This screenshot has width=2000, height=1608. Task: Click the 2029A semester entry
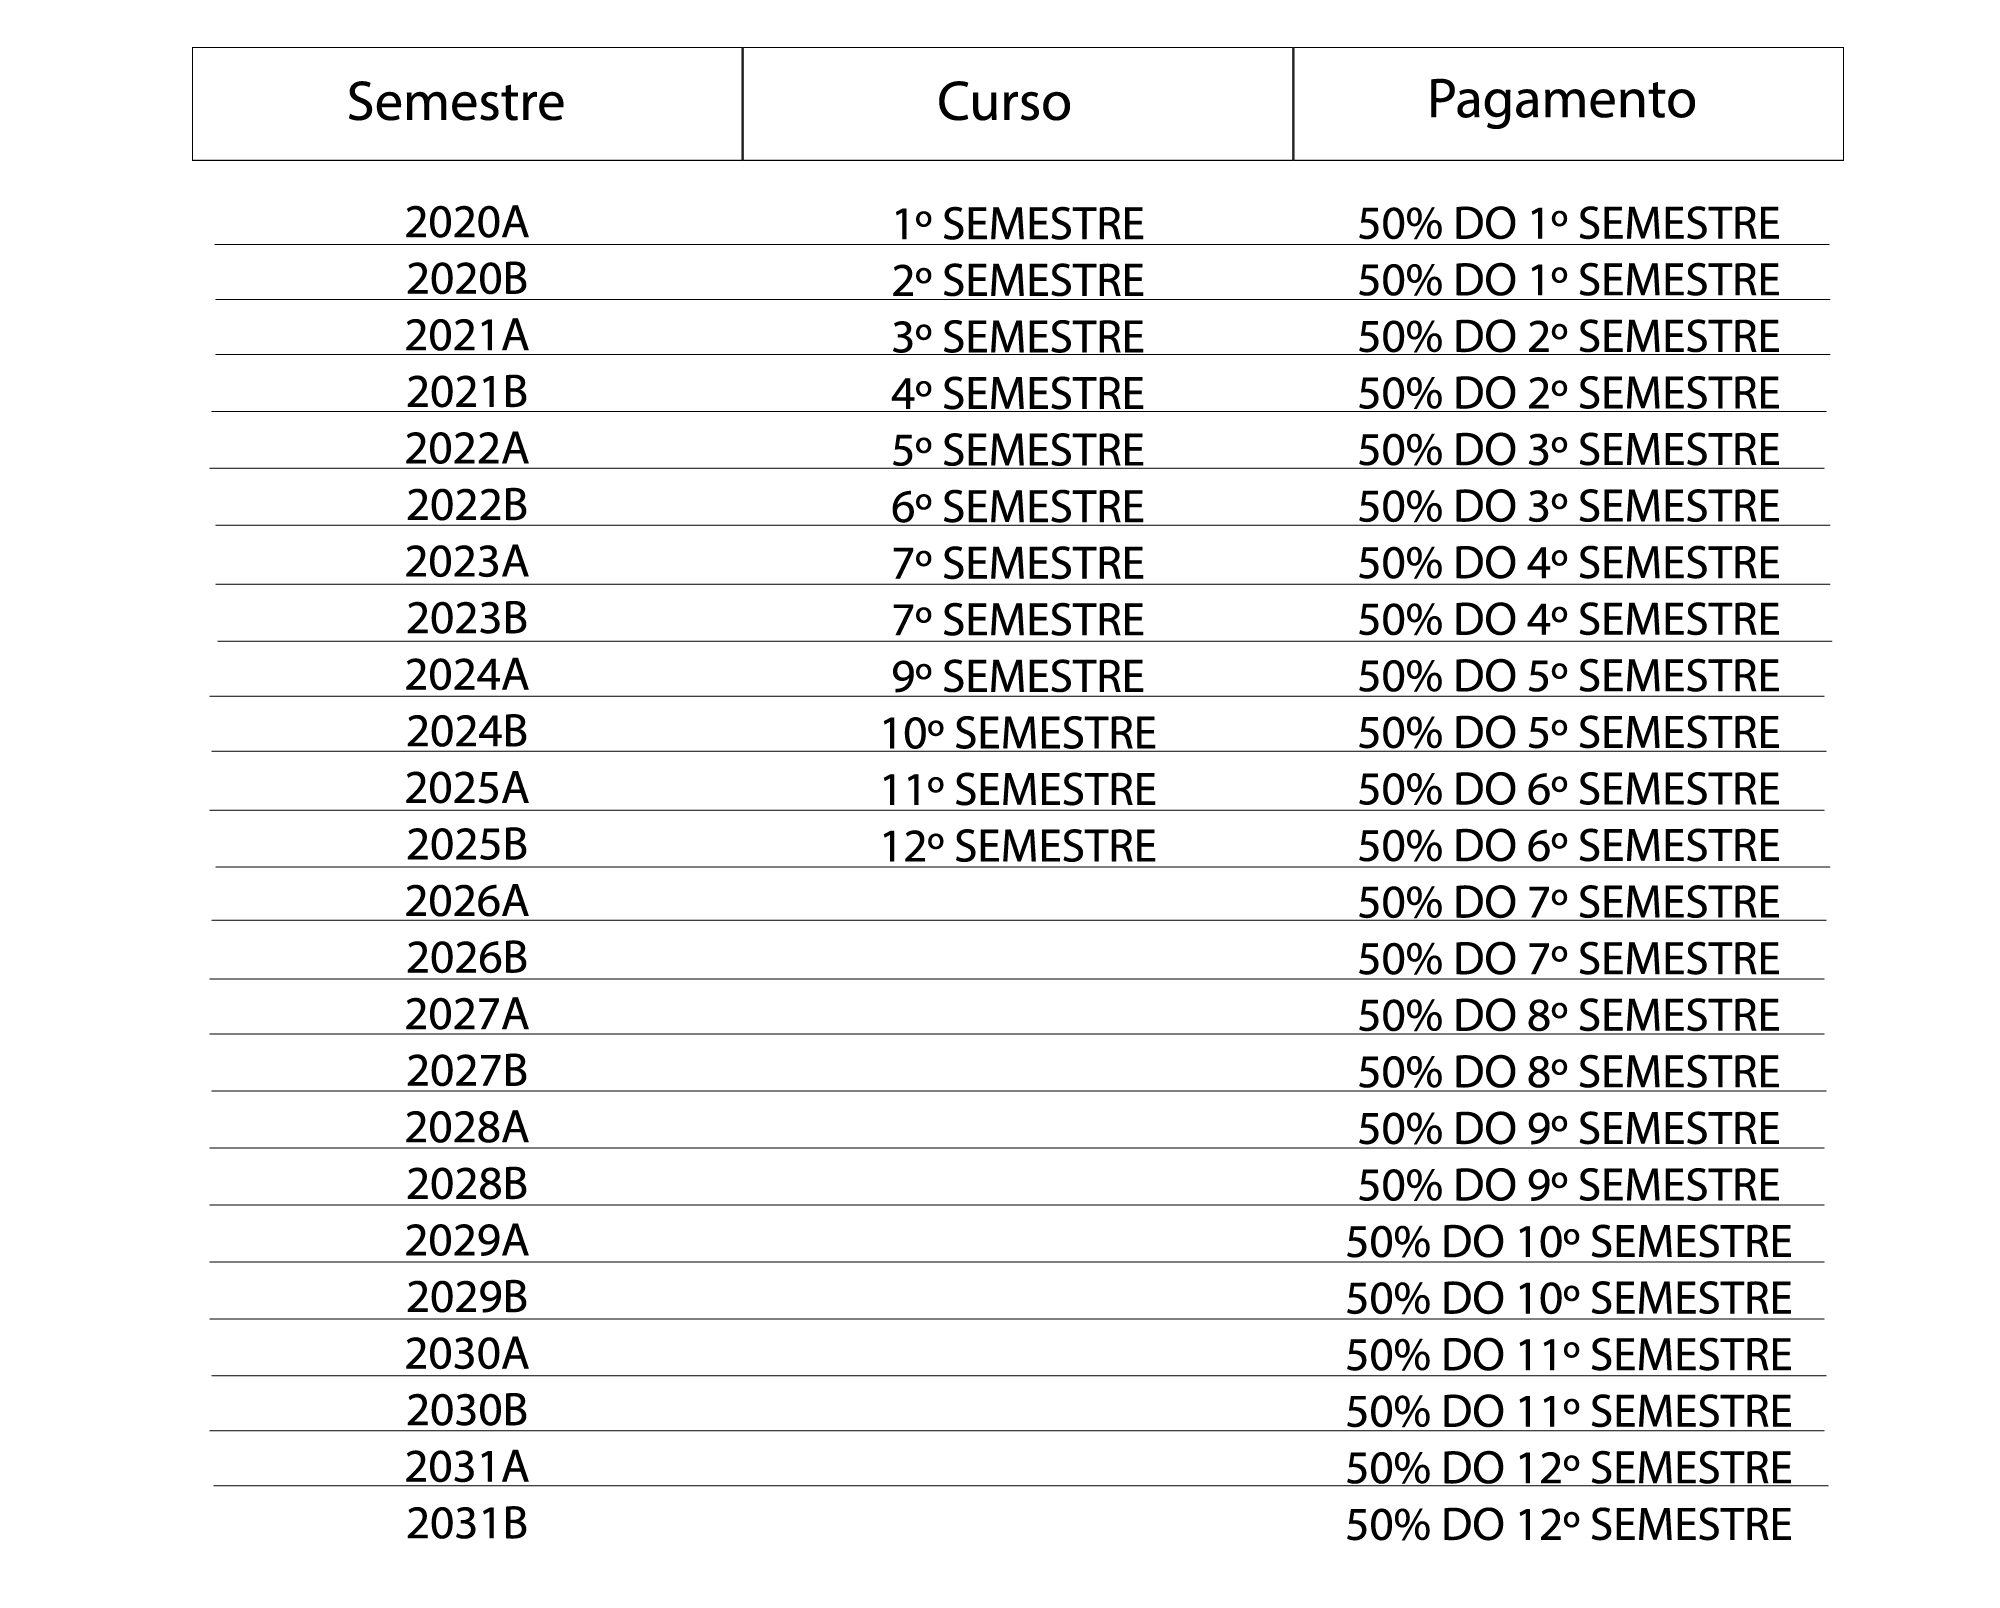pyautogui.click(x=467, y=1242)
